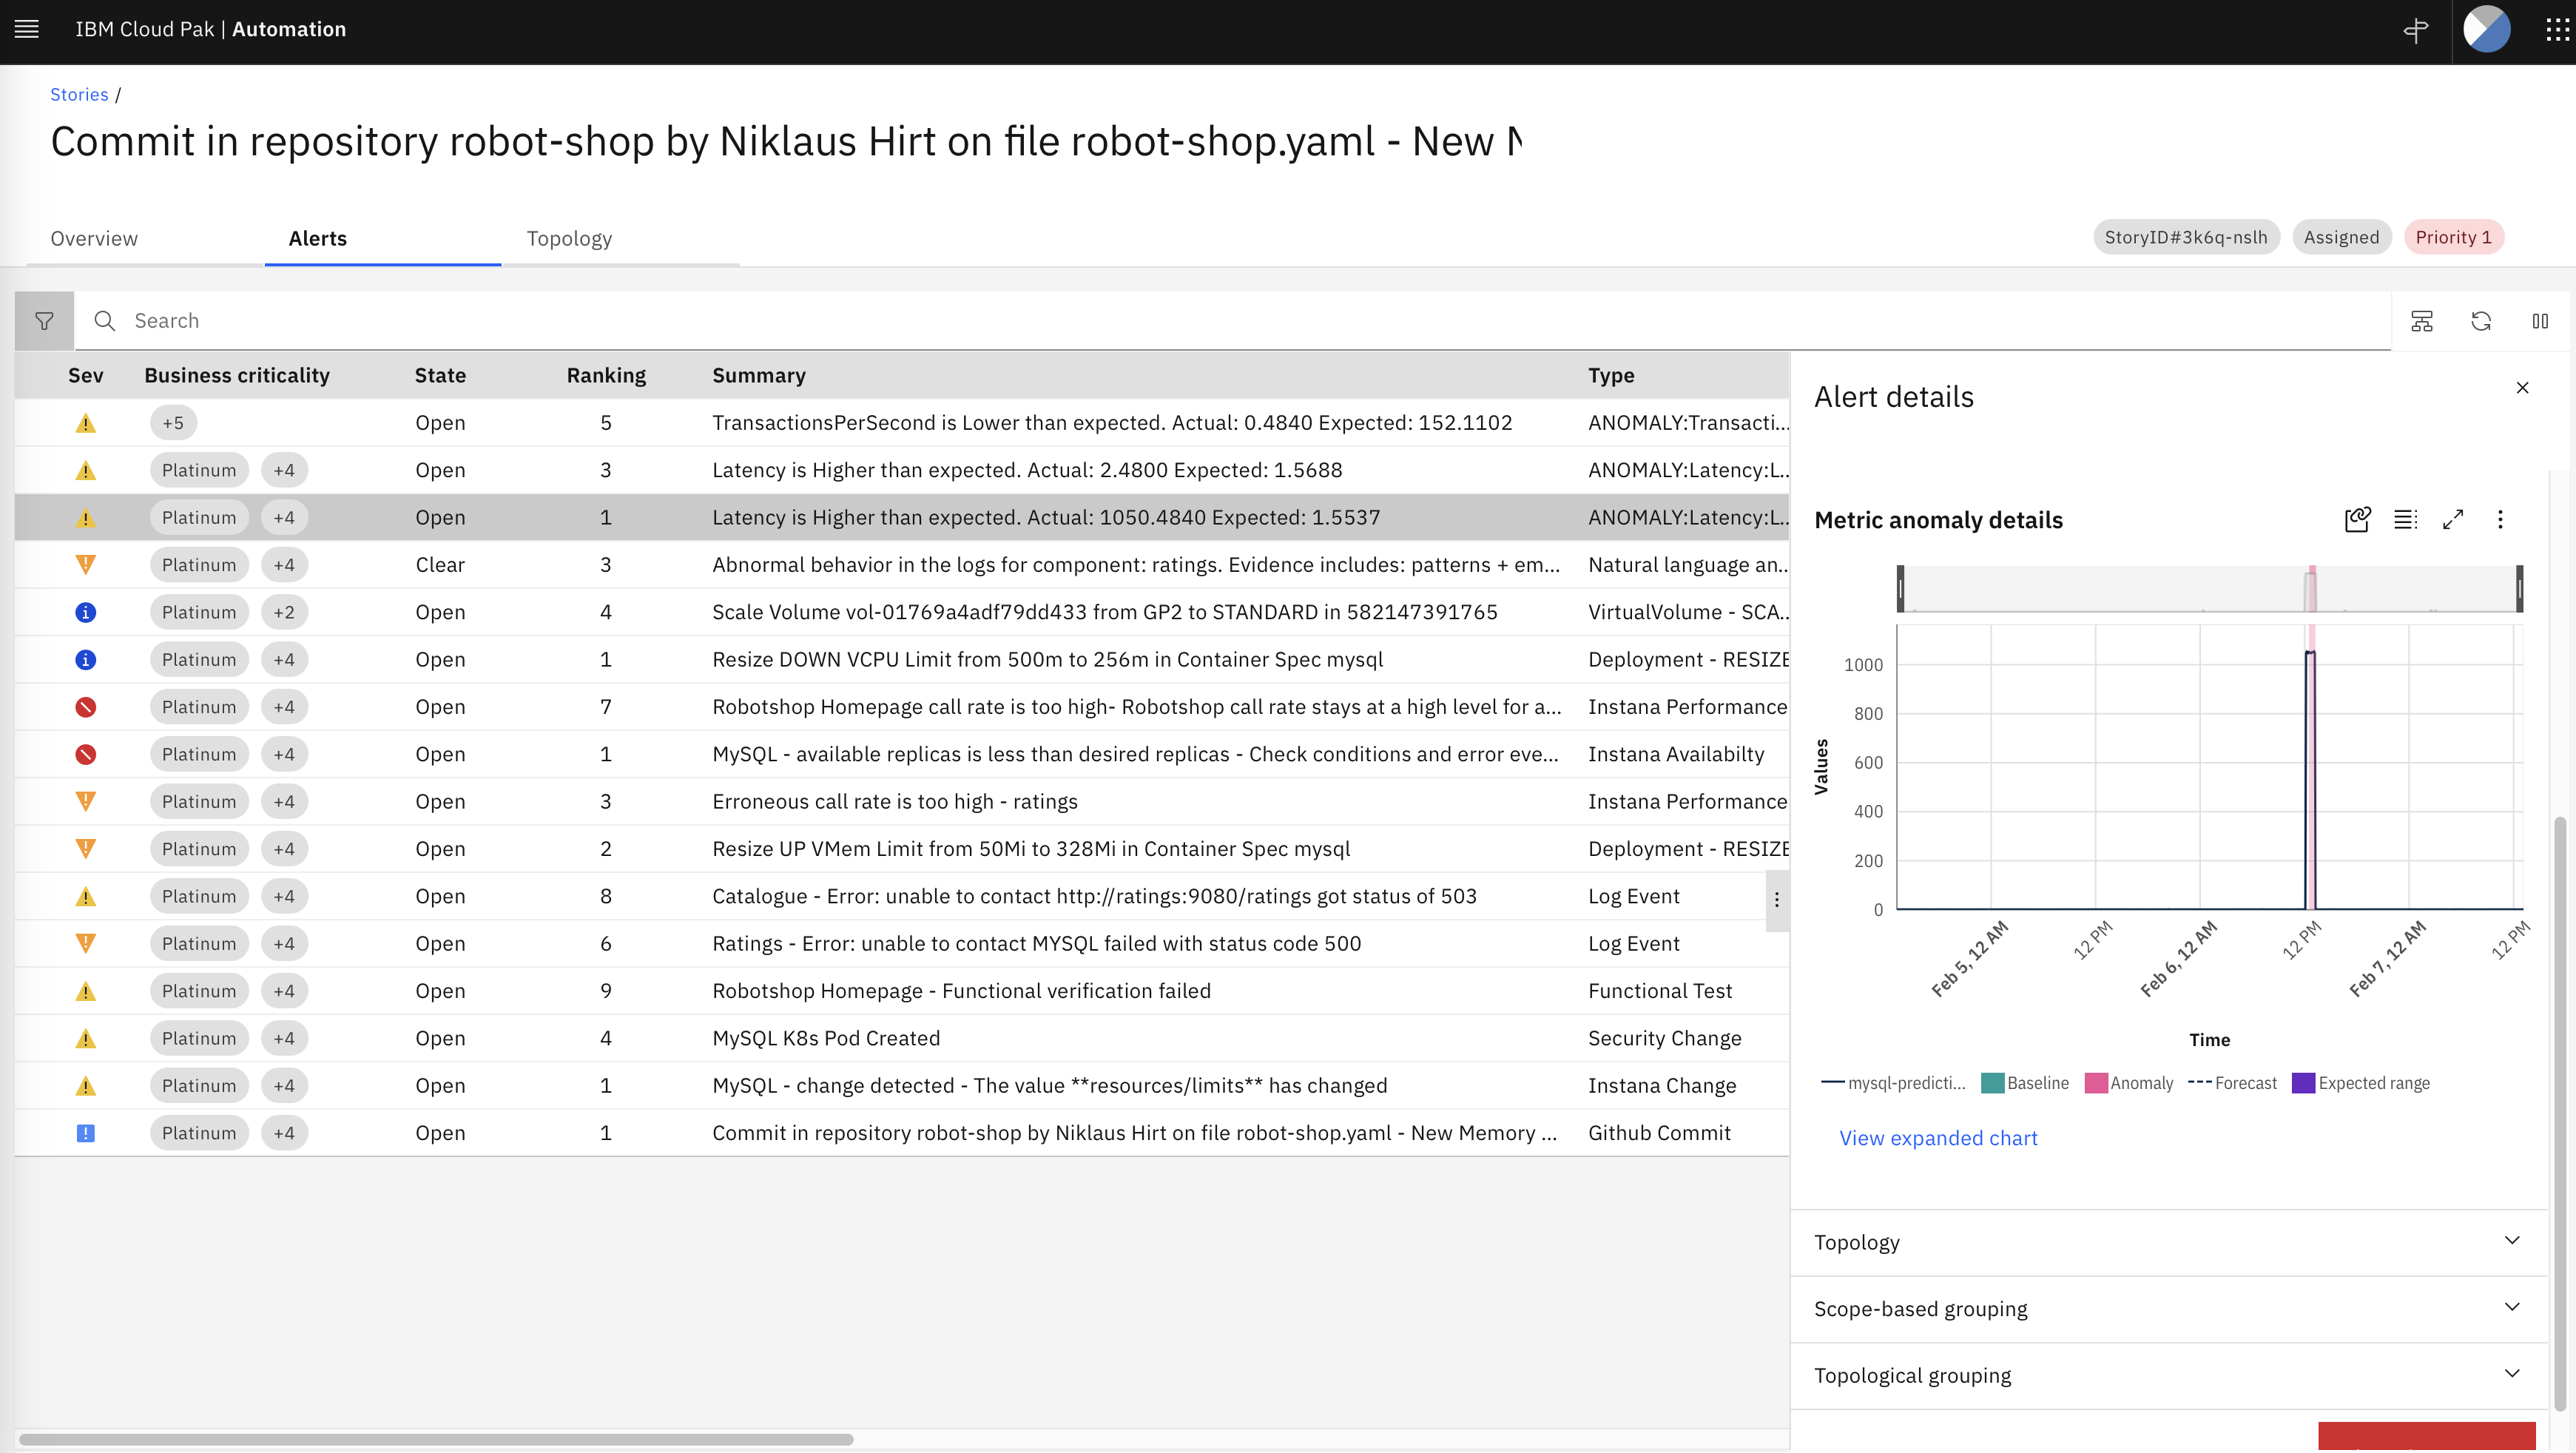Click the Assigned status tag
The image size is (2576, 1453).
(x=2341, y=237)
